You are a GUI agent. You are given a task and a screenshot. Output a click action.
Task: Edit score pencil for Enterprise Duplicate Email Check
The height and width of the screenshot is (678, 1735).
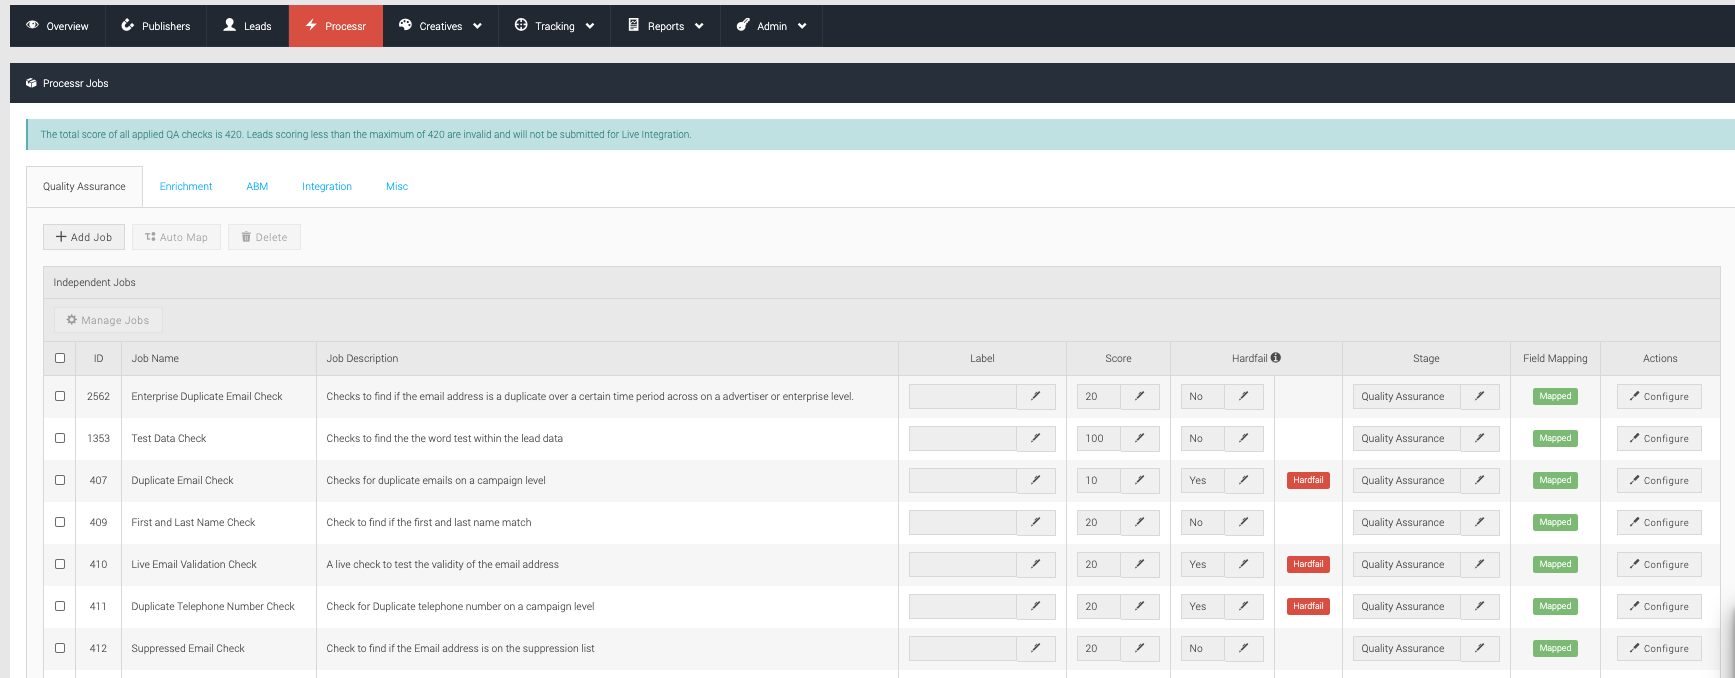pos(1140,397)
